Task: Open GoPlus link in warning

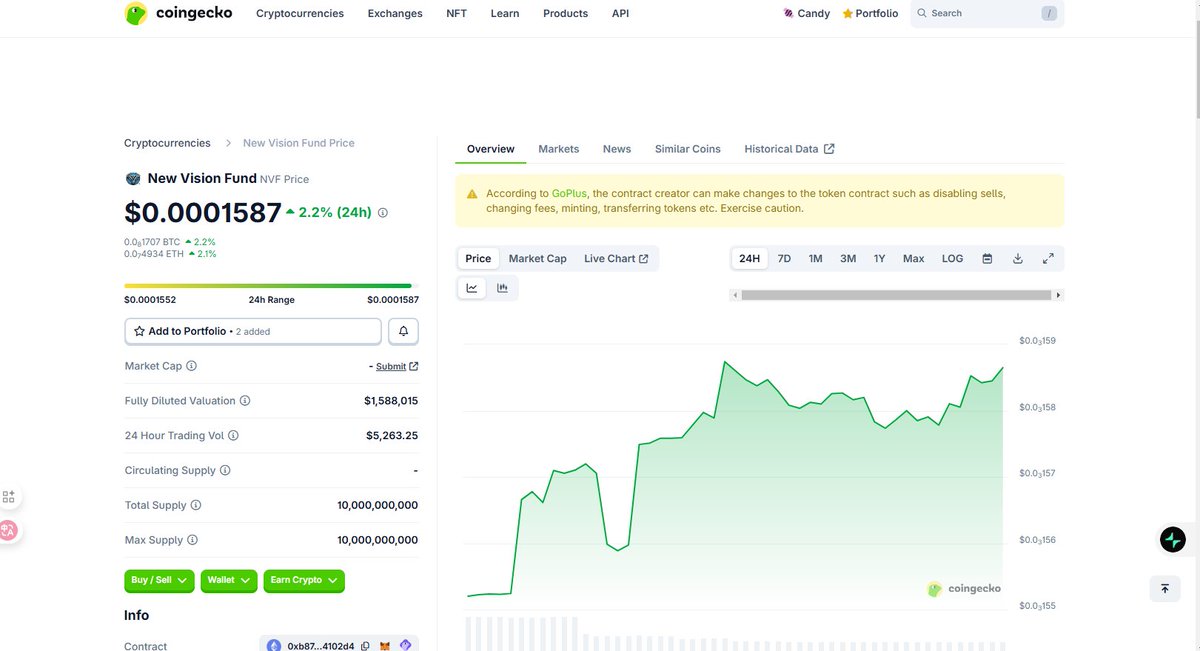Action: click(x=569, y=193)
